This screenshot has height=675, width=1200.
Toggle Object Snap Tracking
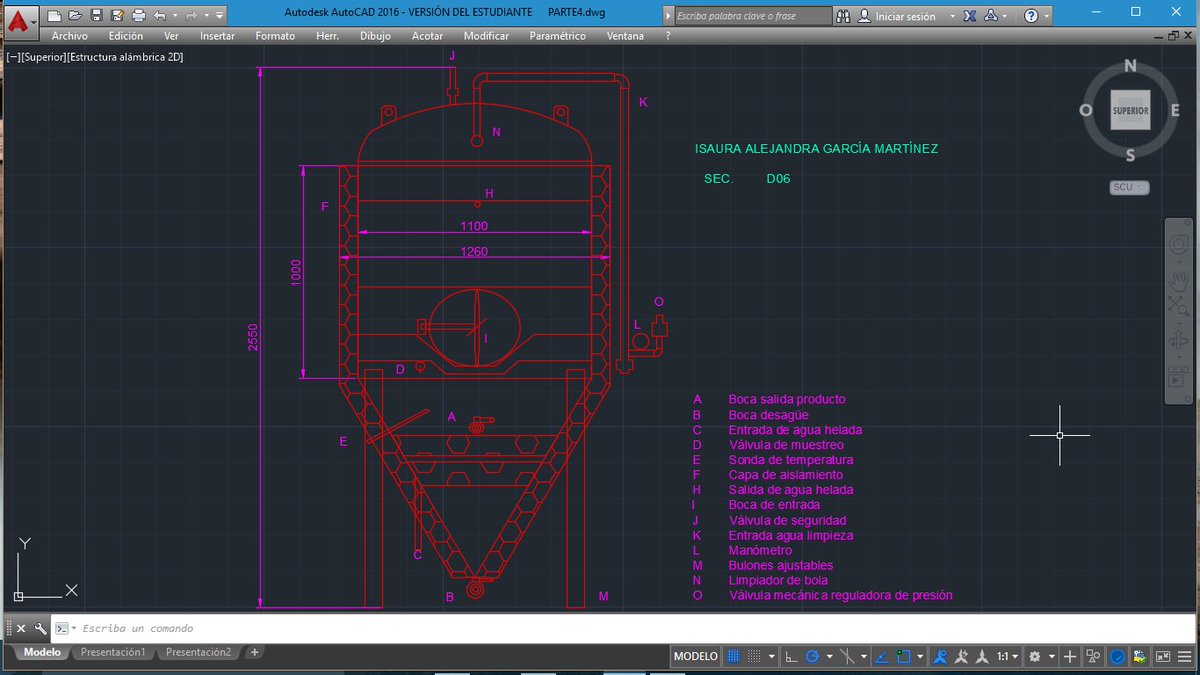click(x=880, y=656)
